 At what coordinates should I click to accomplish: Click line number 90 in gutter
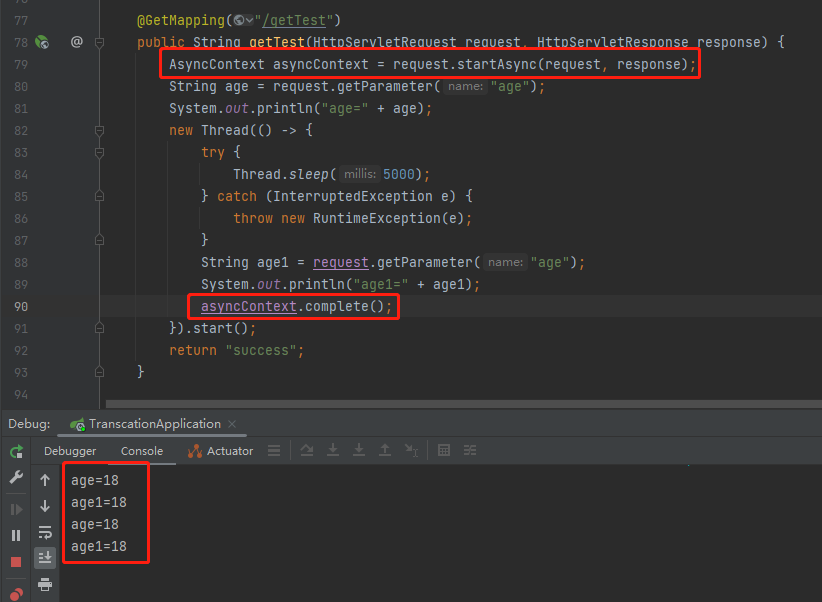[x=21, y=307]
